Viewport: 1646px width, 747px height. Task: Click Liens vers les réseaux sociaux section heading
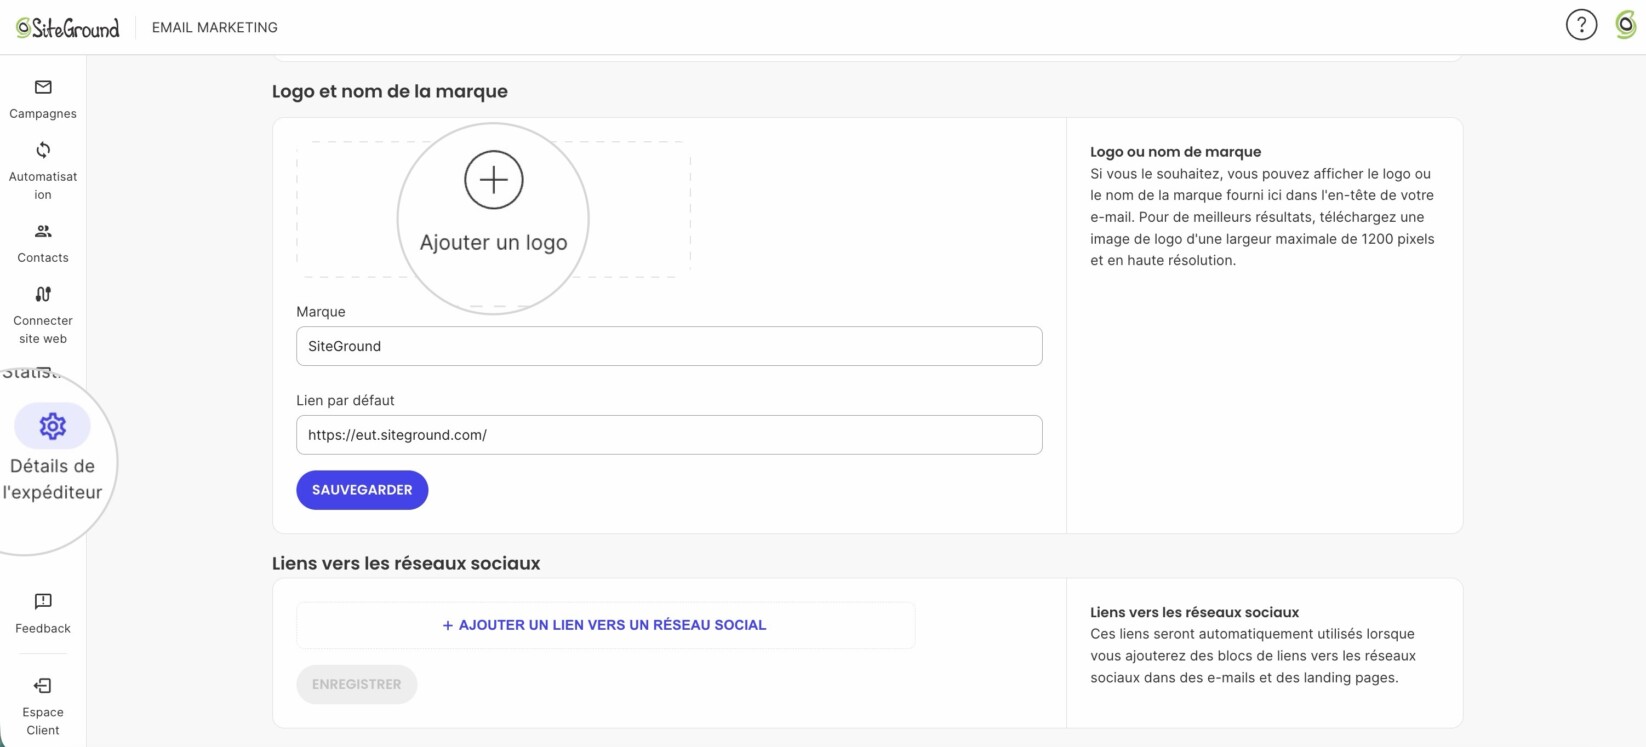coord(406,563)
